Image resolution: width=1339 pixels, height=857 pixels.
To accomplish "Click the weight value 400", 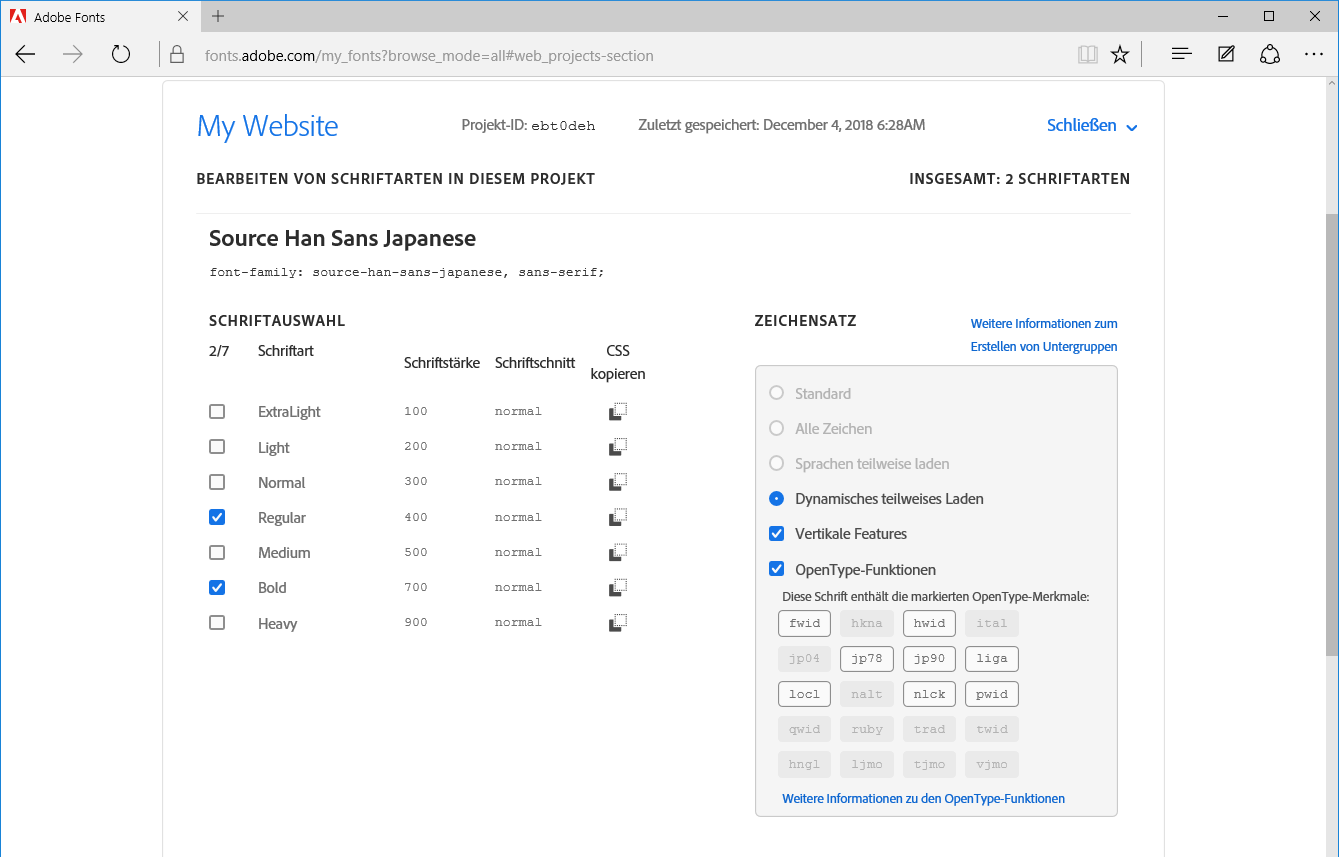I will tap(416, 517).
